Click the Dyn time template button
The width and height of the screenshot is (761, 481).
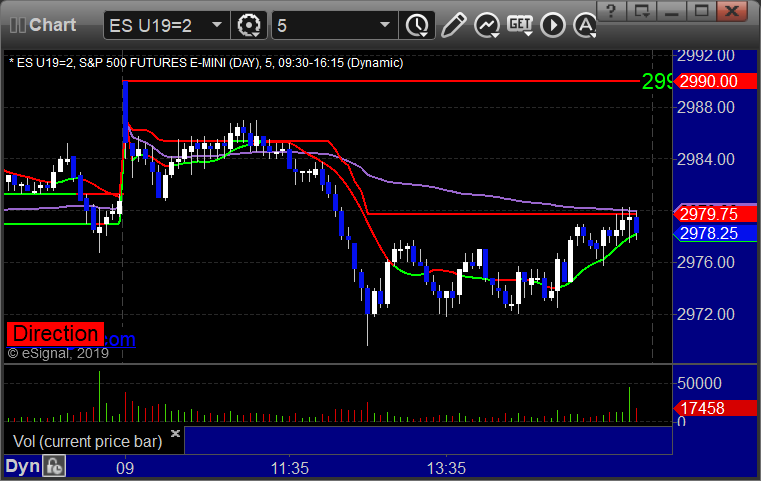pyautogui.click(x=22, y=466)
